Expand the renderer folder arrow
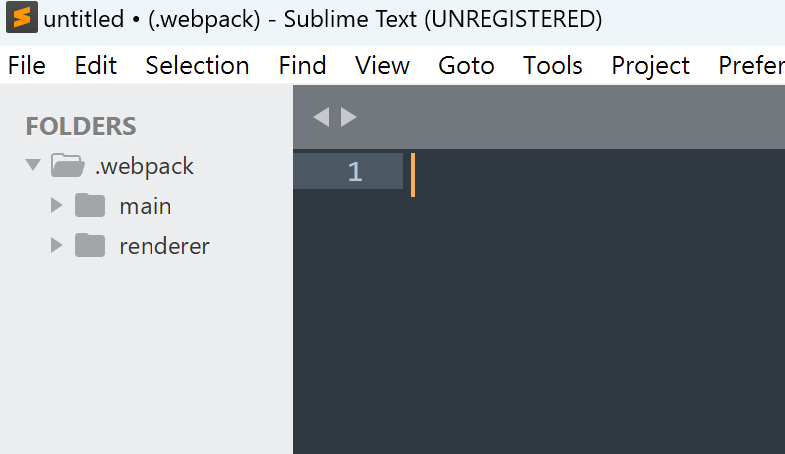Screen dimensions: 785x454 tap(57, 245)
